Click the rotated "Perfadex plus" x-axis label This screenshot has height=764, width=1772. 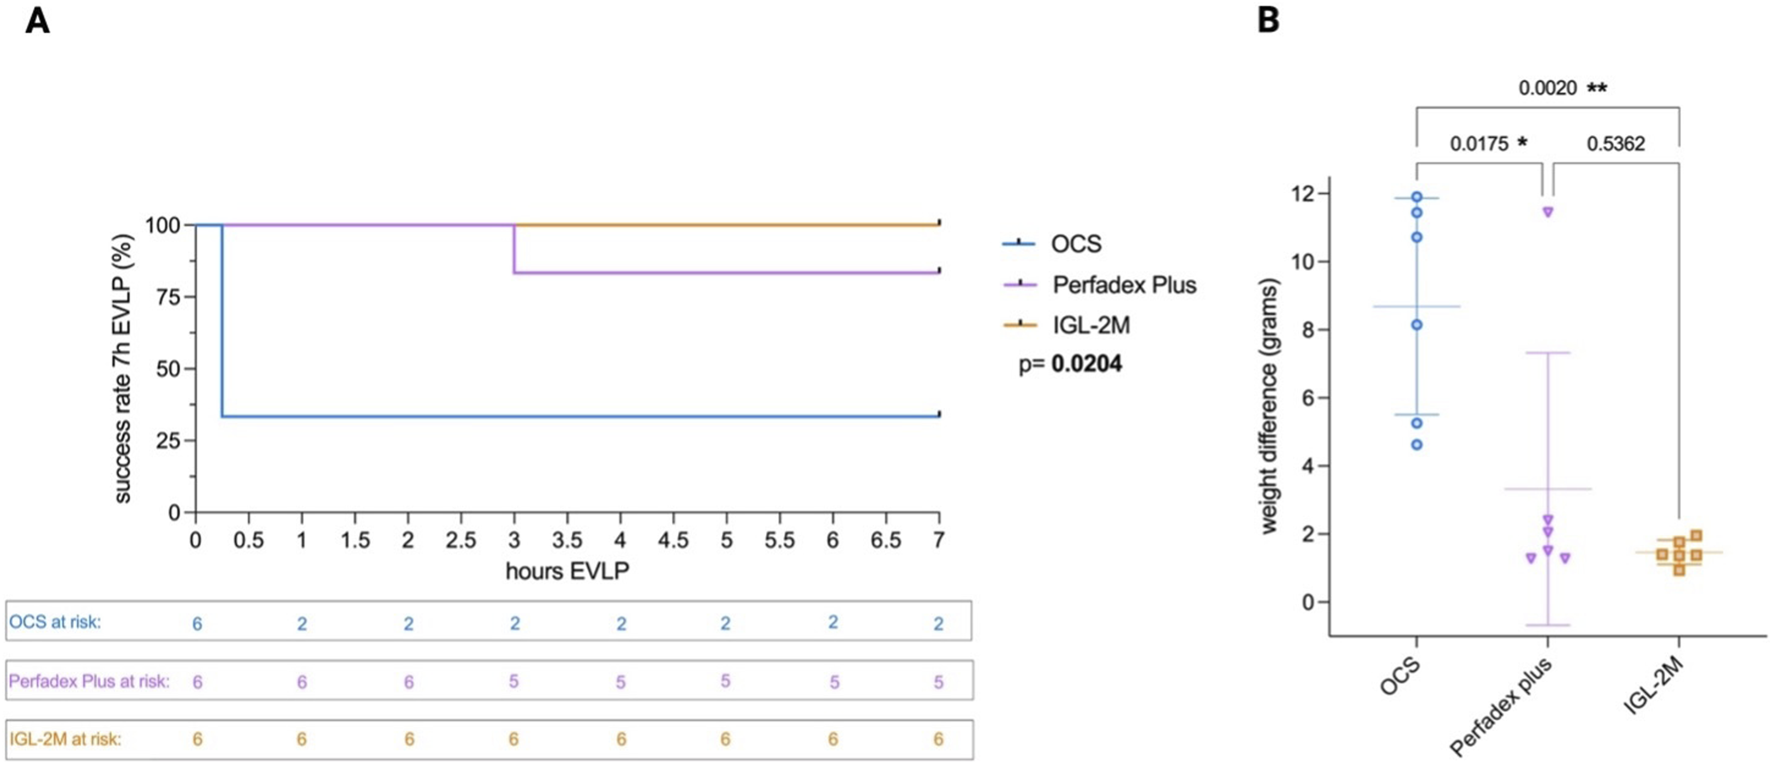(x=1500, y=706)
